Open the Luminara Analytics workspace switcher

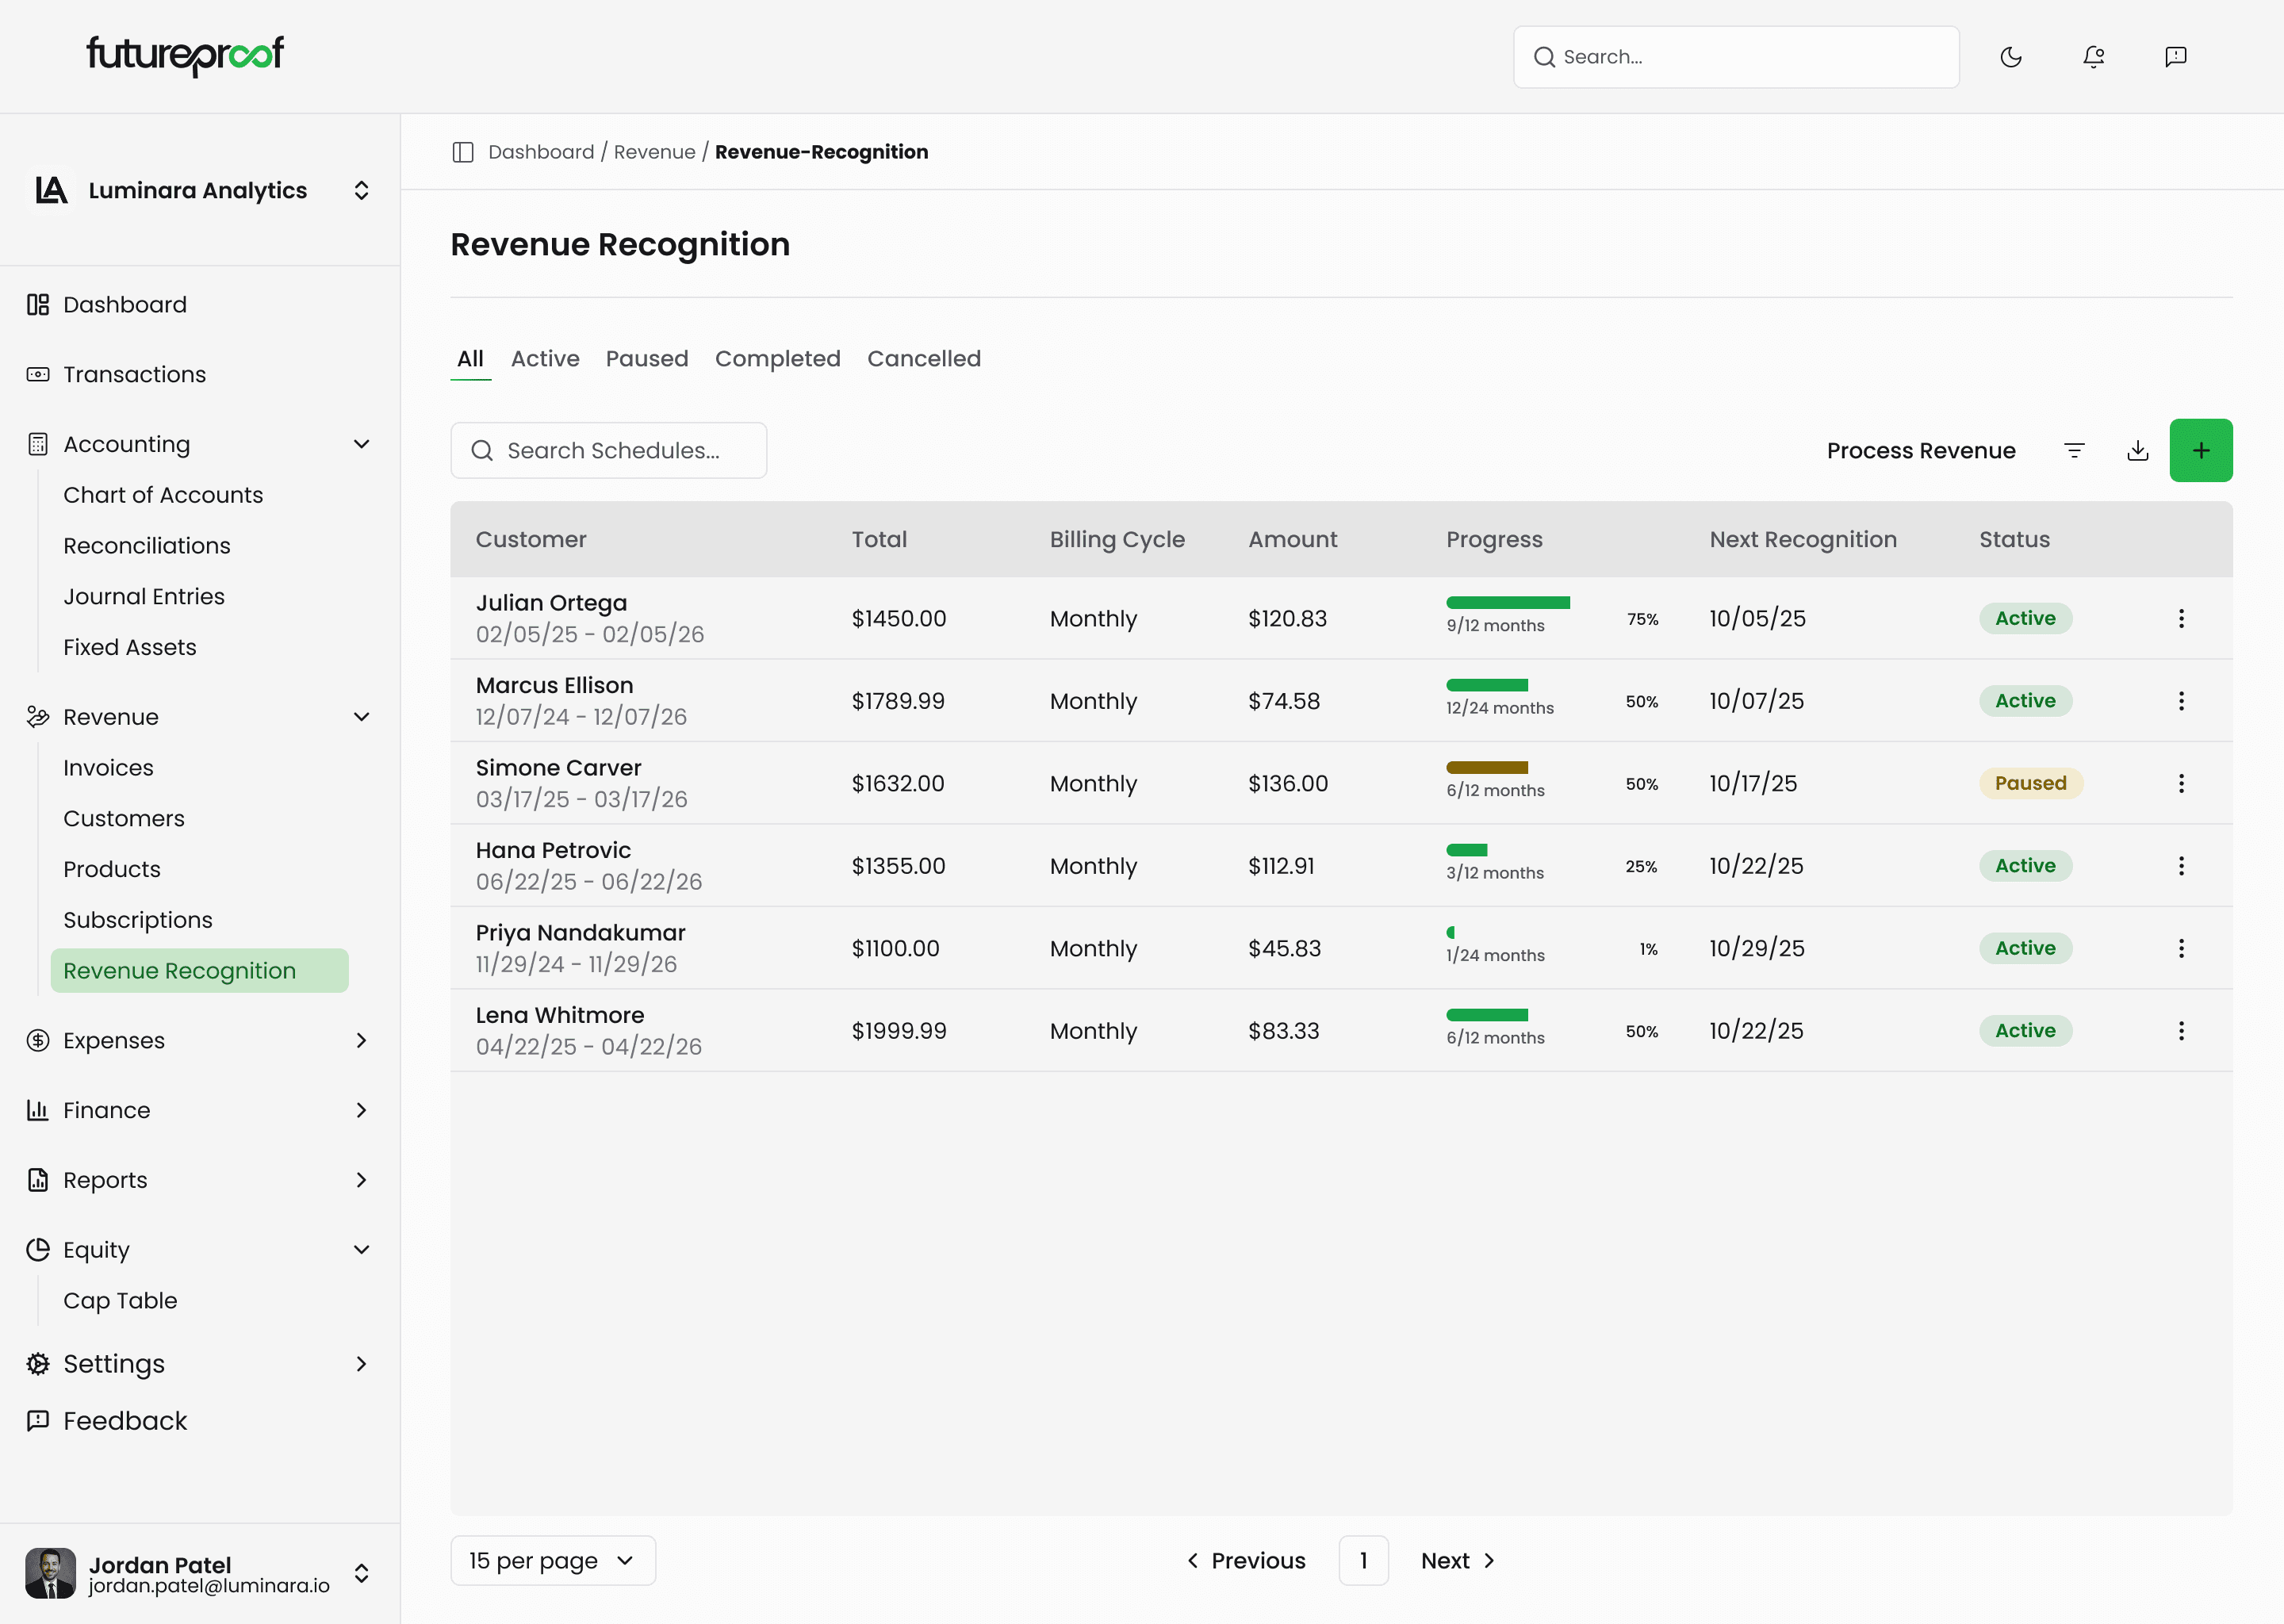(361, 190)
